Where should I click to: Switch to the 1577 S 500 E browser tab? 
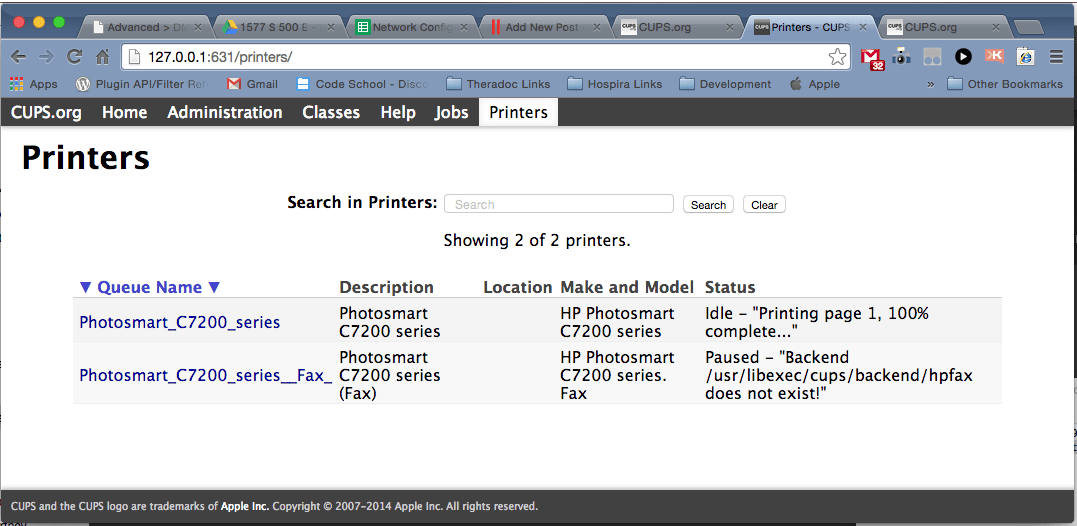[x=280, y=27]
